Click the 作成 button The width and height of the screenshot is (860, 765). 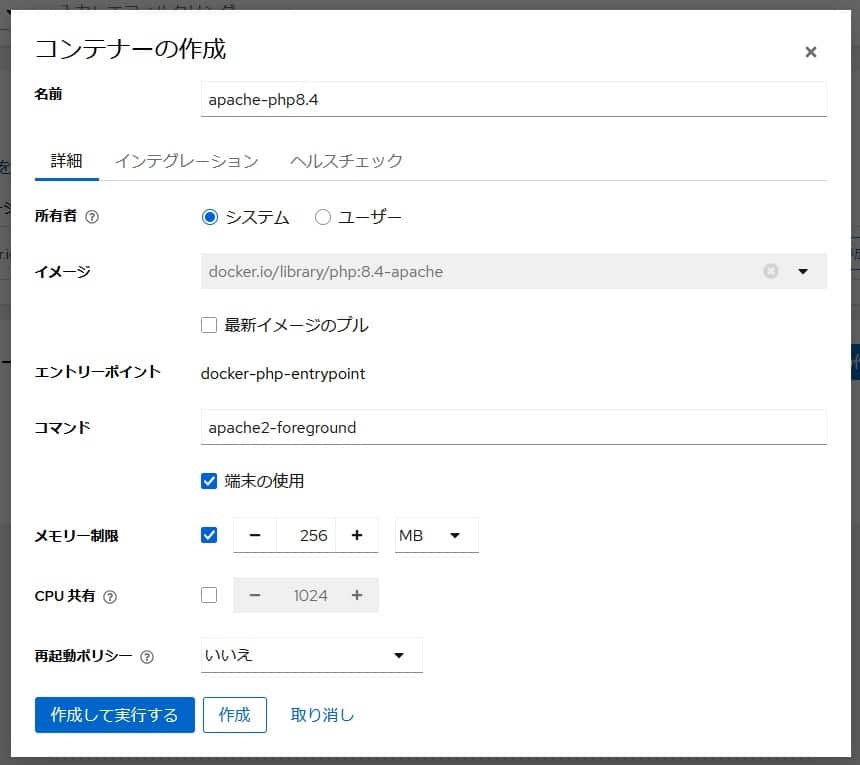point(235,715)
